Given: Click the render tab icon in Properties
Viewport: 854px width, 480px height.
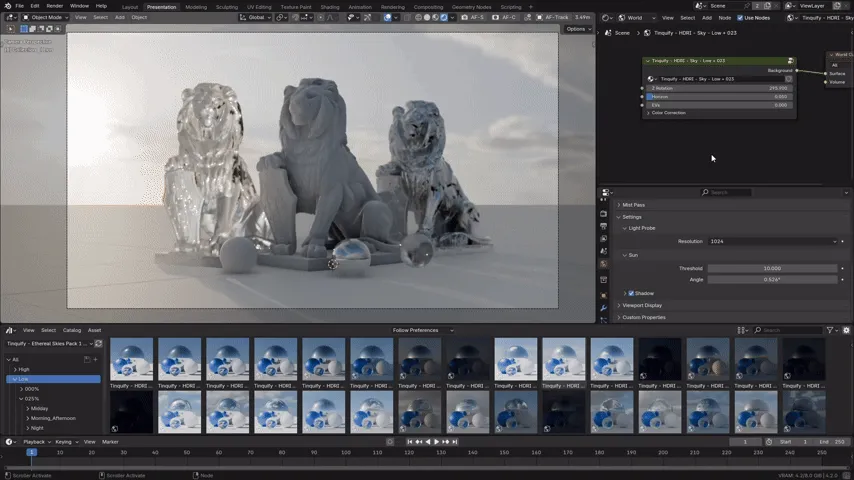Looking at the screenshot, I should (x=603, y=214).
